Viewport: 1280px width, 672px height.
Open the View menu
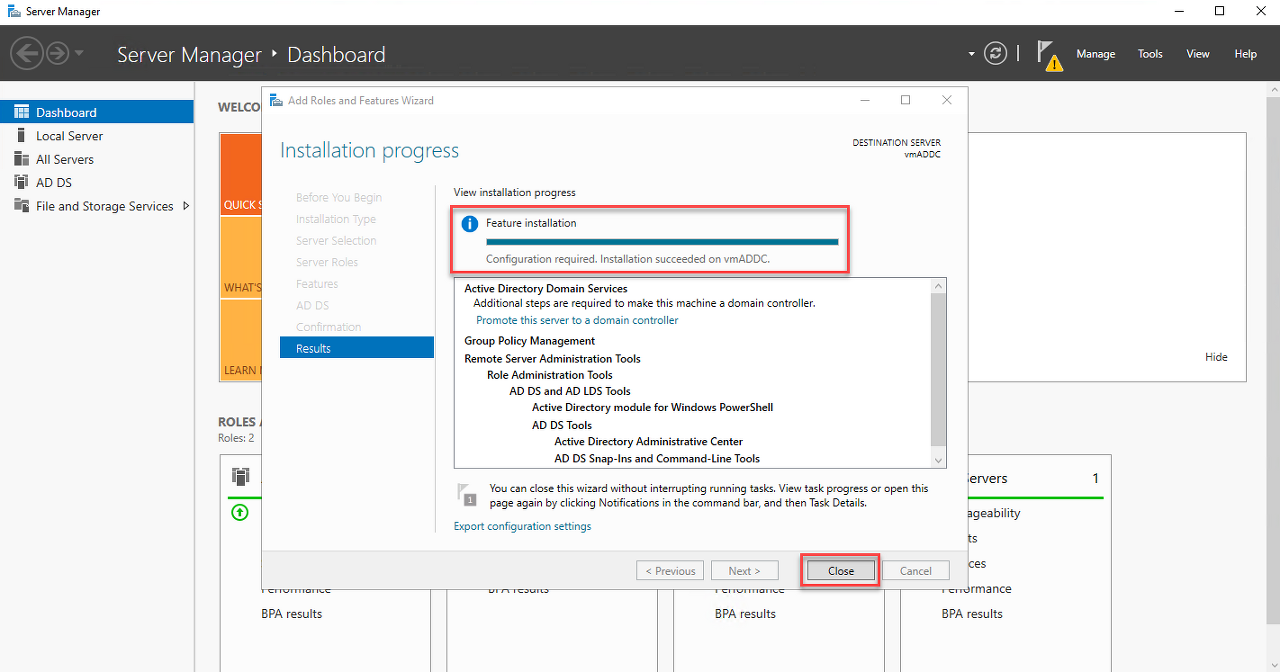[1198, 54]
